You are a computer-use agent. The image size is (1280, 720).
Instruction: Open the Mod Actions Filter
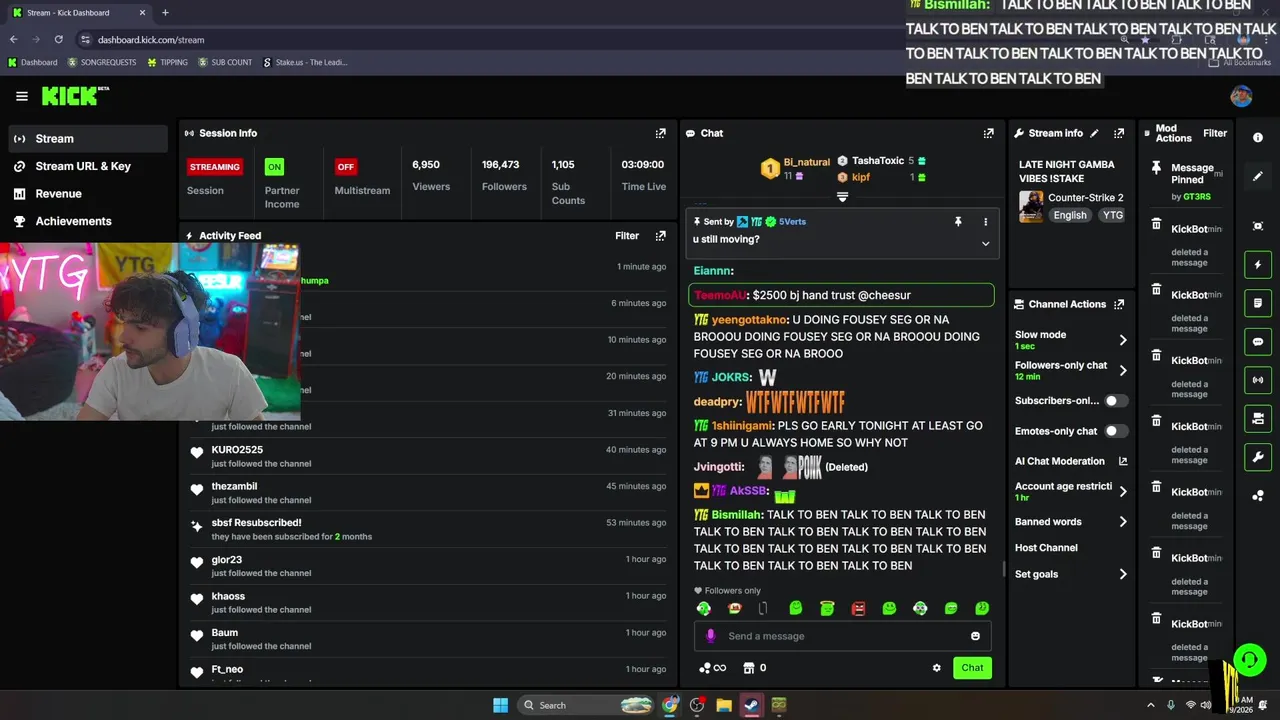(x=1215, y=133)
